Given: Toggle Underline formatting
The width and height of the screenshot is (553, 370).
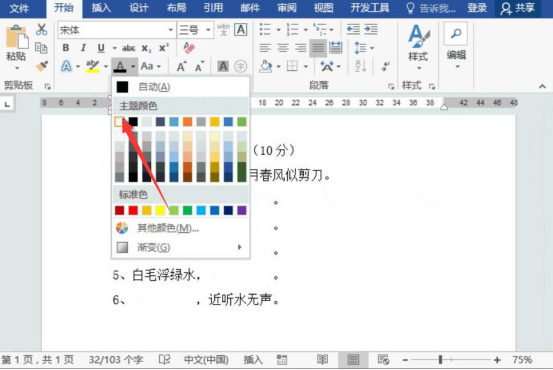Looking at the screenshot, I should pos(101,48).
